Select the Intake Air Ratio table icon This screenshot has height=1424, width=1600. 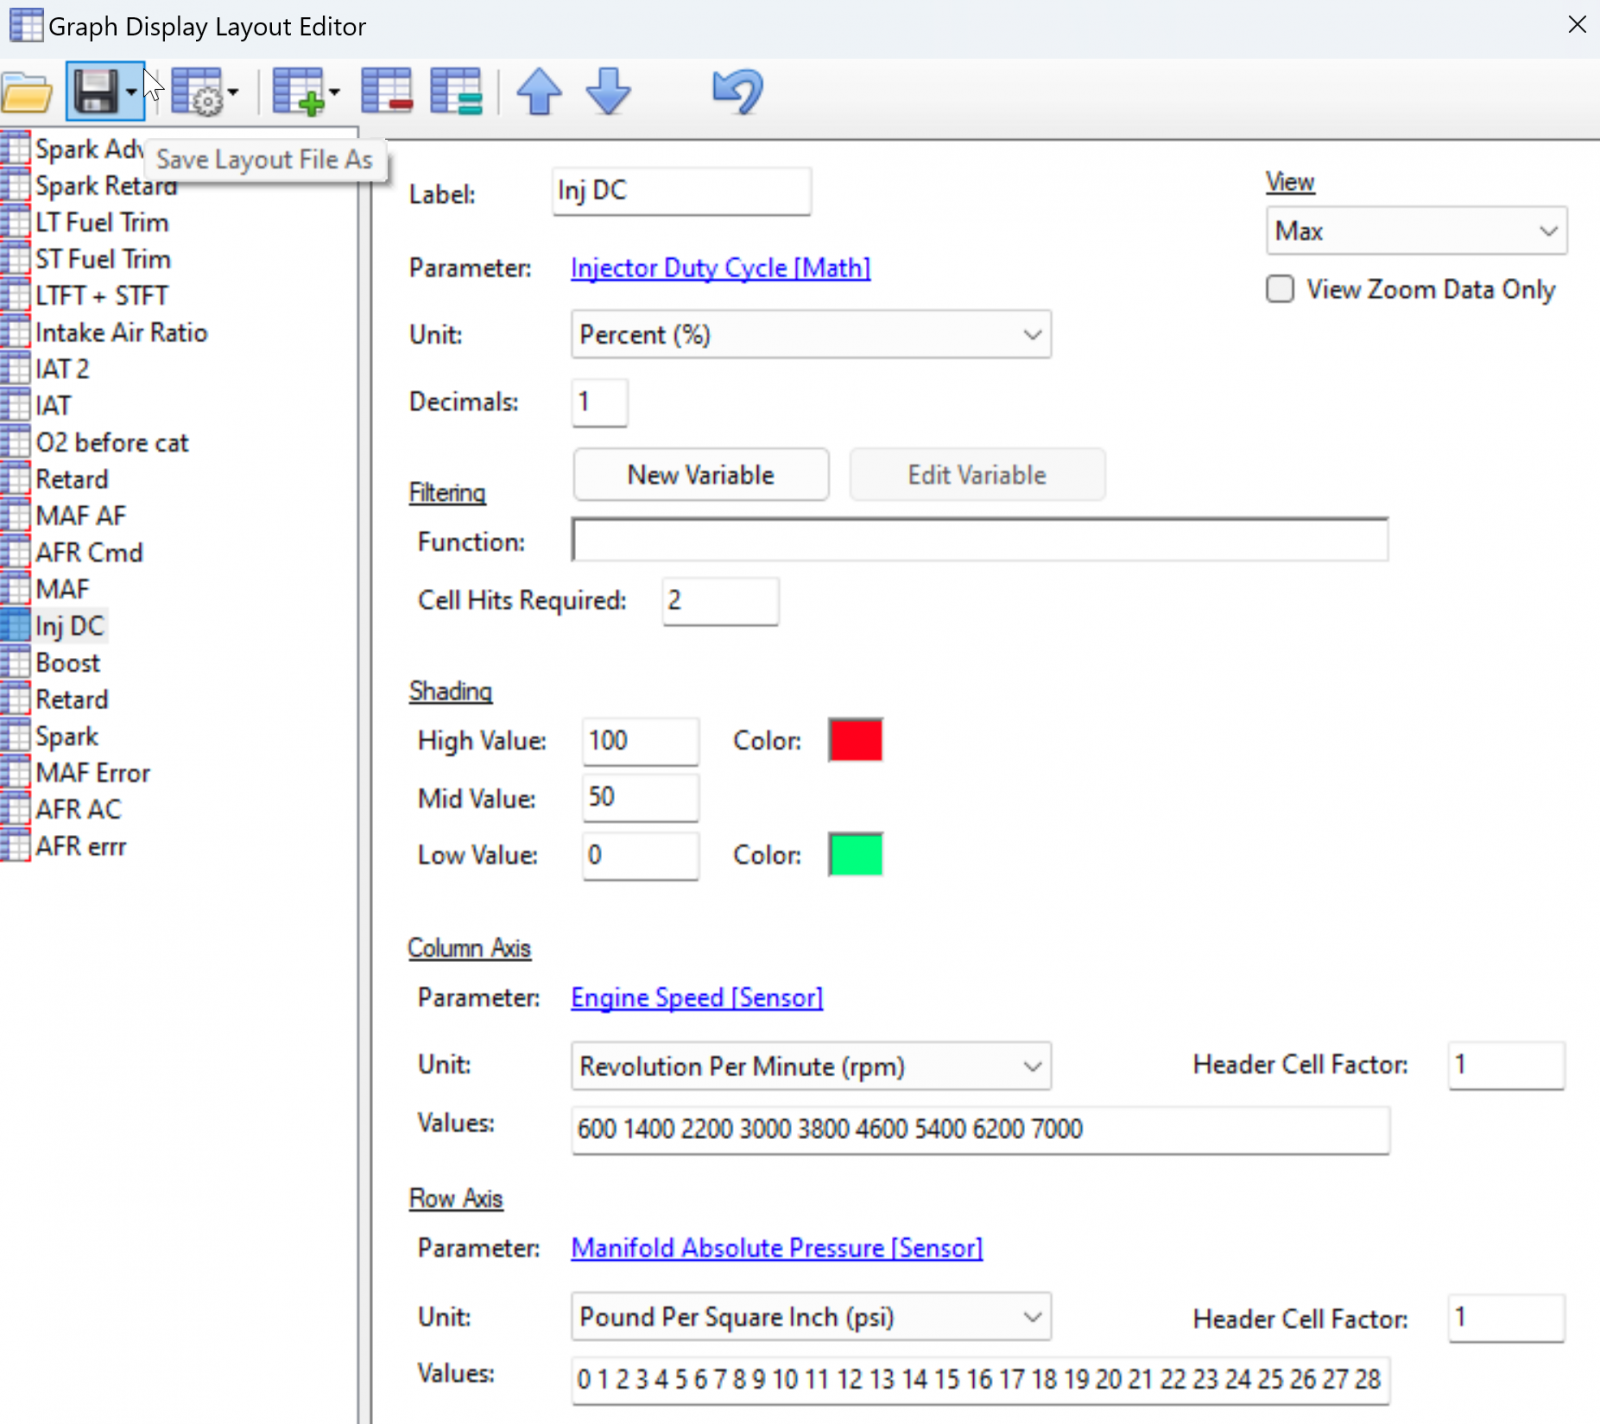(15, 332)
